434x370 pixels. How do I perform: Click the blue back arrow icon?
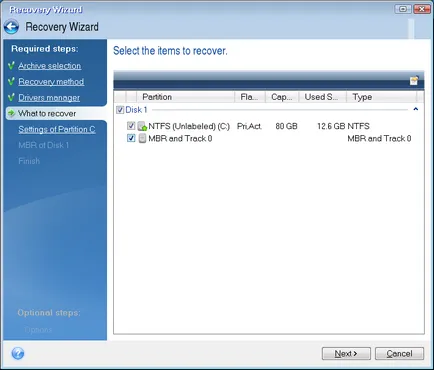click(x=12, y=27)
